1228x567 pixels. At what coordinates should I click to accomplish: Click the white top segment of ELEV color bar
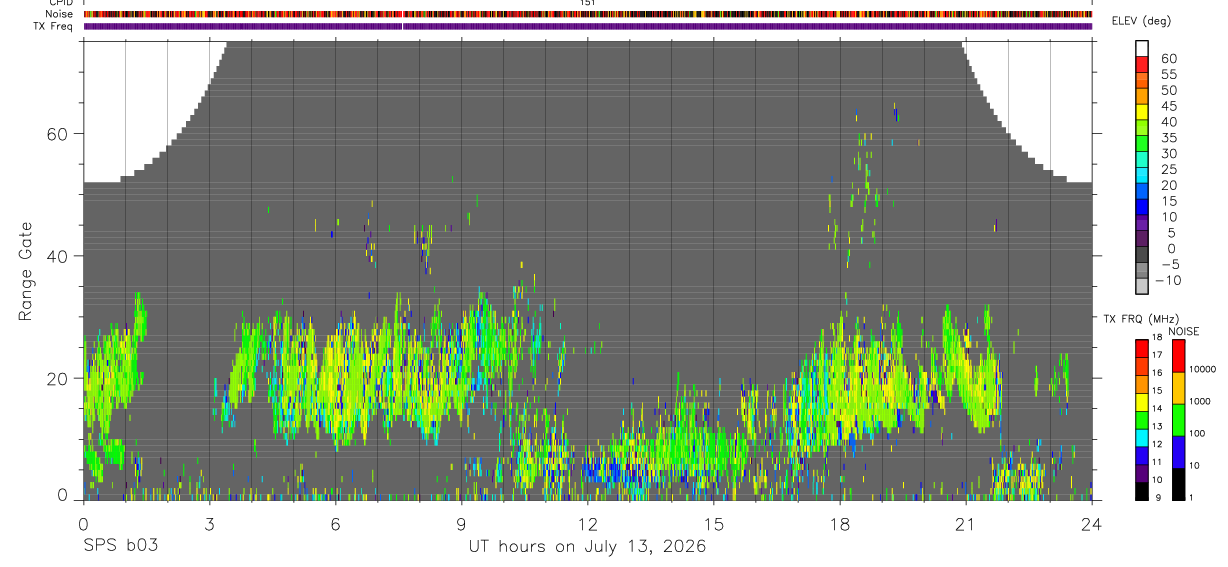click(1142, 48)
